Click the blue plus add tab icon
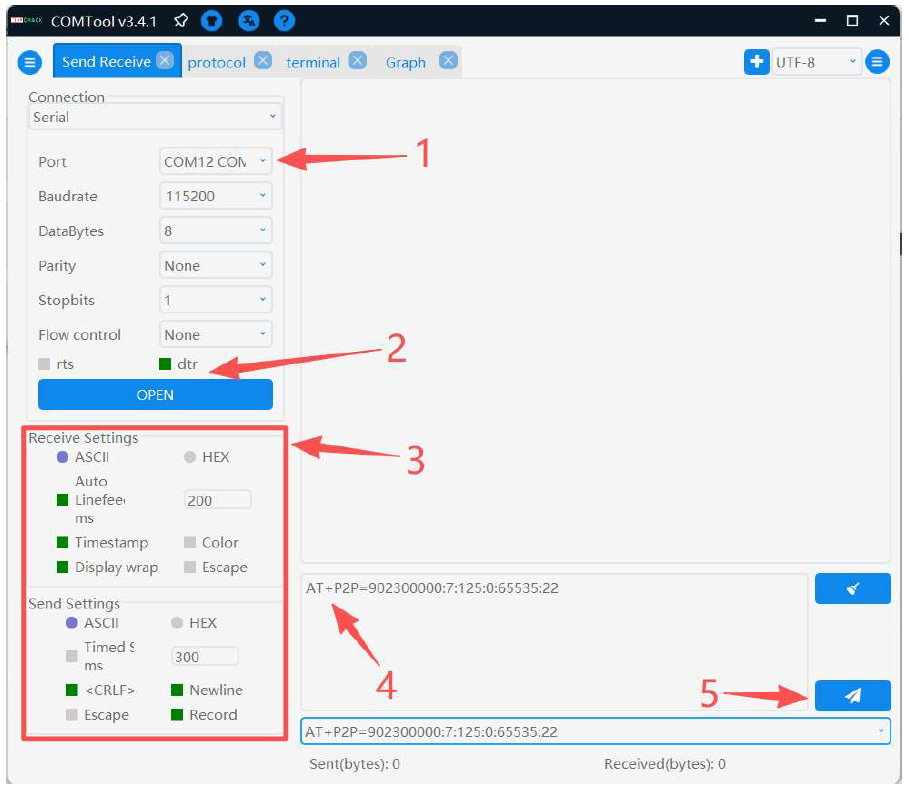The height and width of the screenshot is (791, 909). 756,62
